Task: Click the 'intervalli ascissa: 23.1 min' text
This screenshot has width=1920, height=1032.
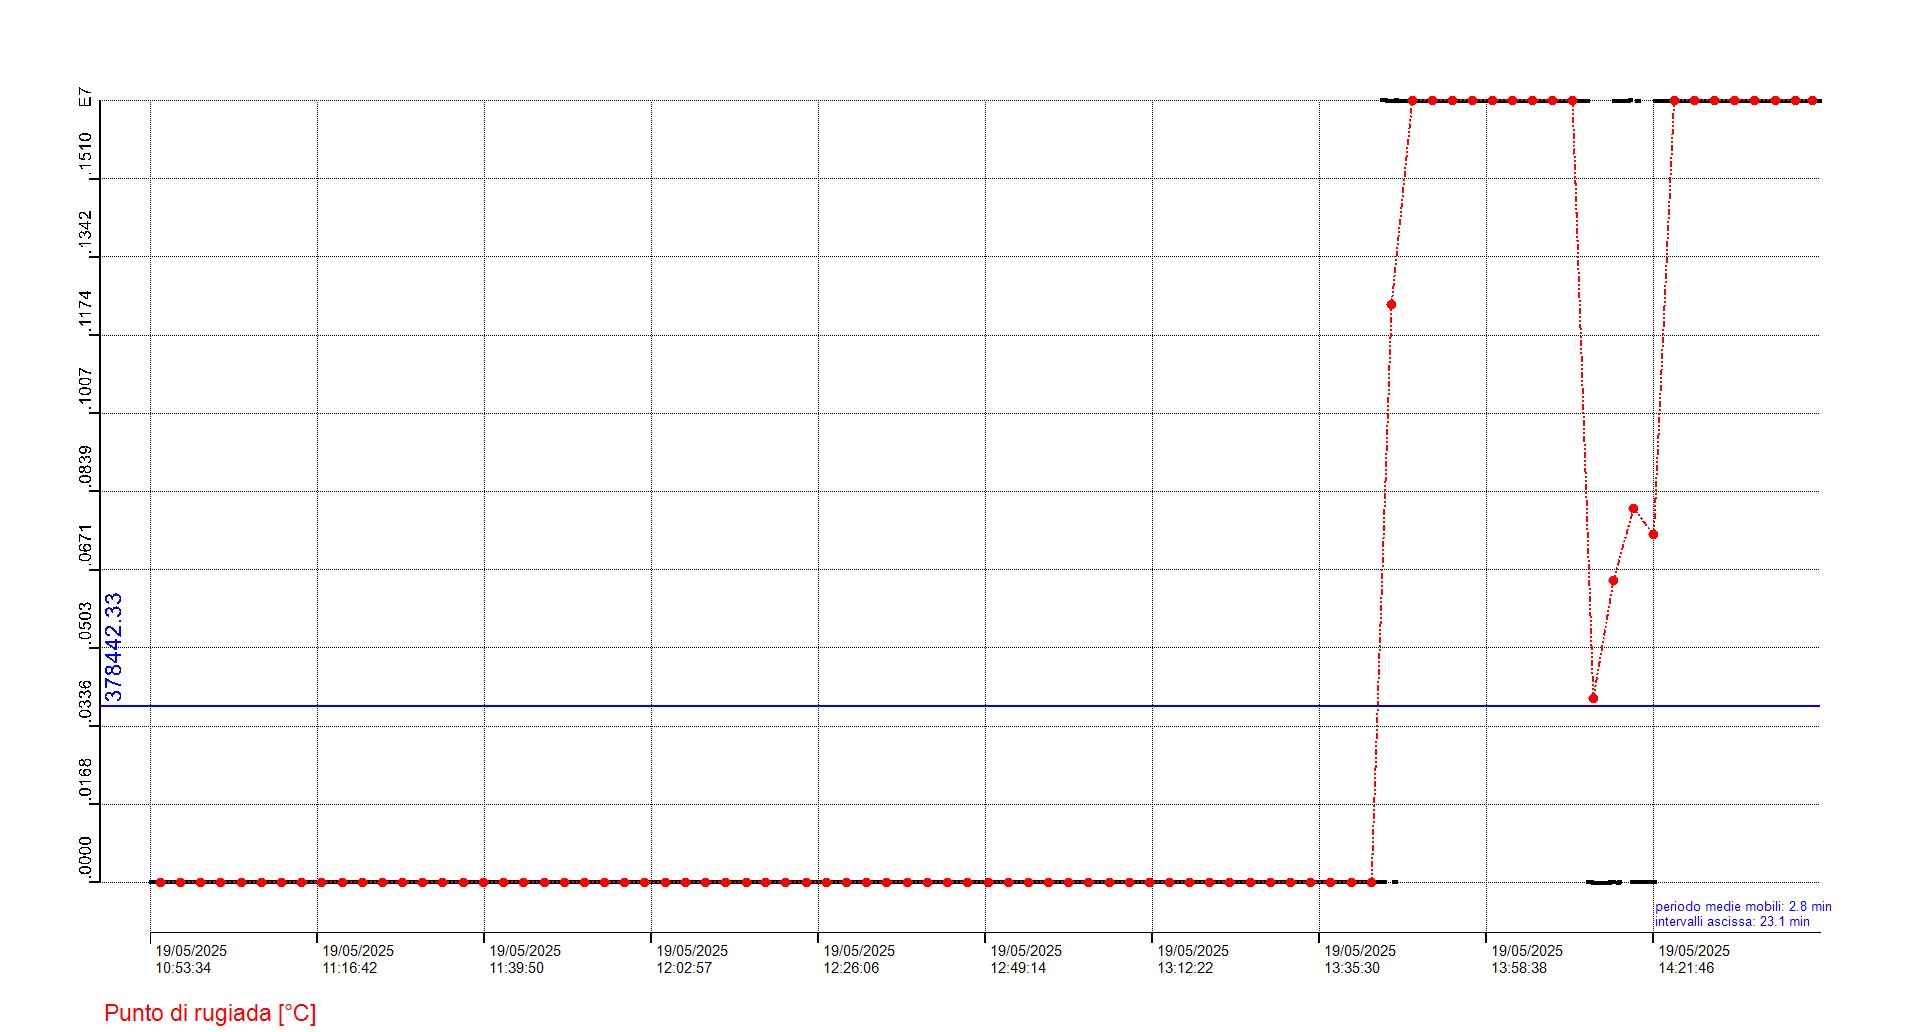Action: pos(1732,922)
